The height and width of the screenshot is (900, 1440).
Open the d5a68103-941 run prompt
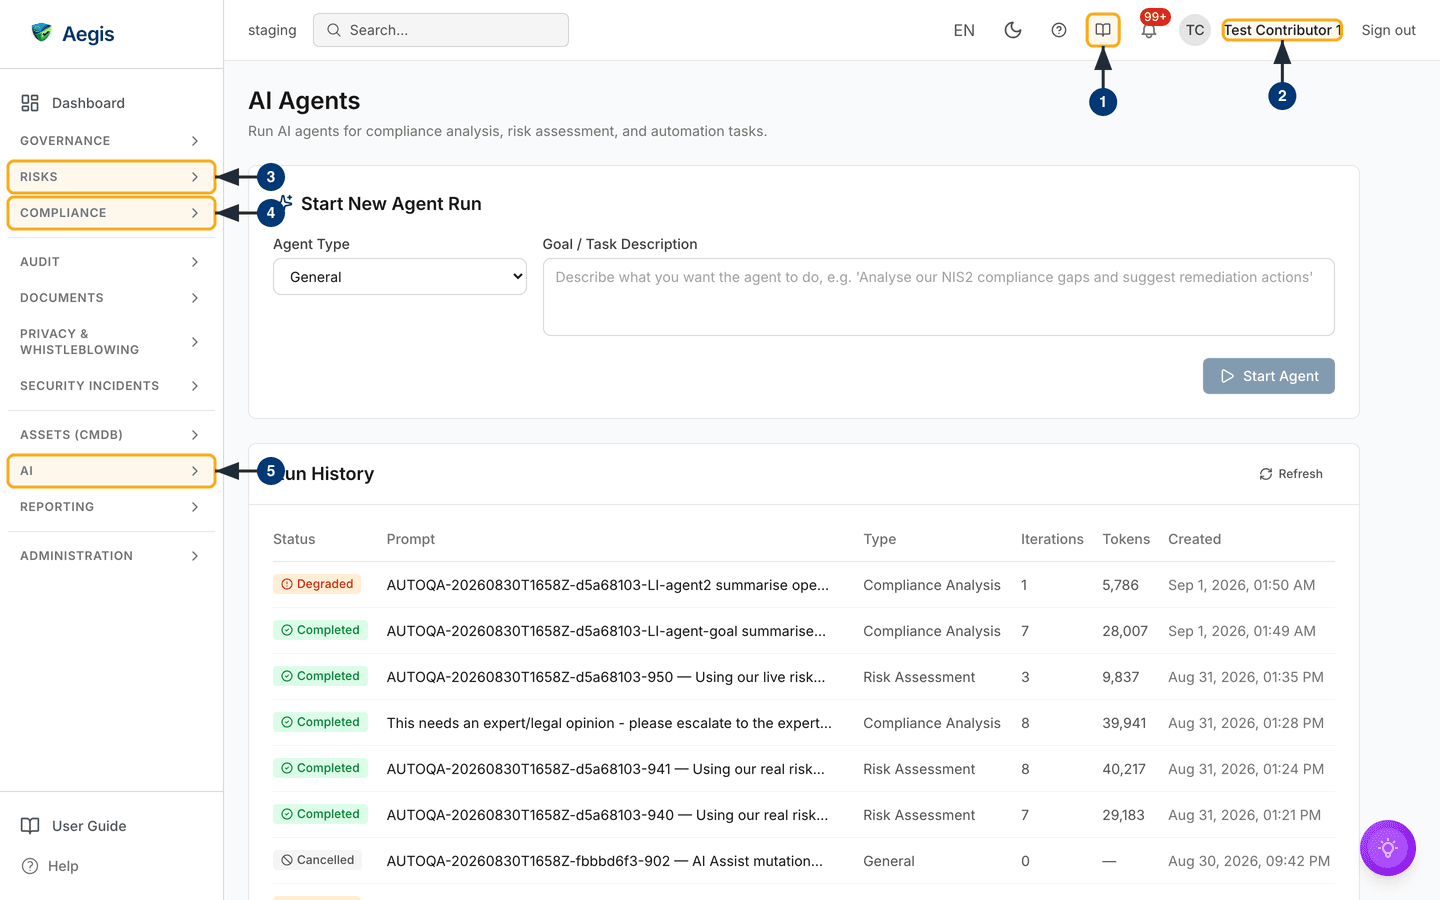coord(606,769)
